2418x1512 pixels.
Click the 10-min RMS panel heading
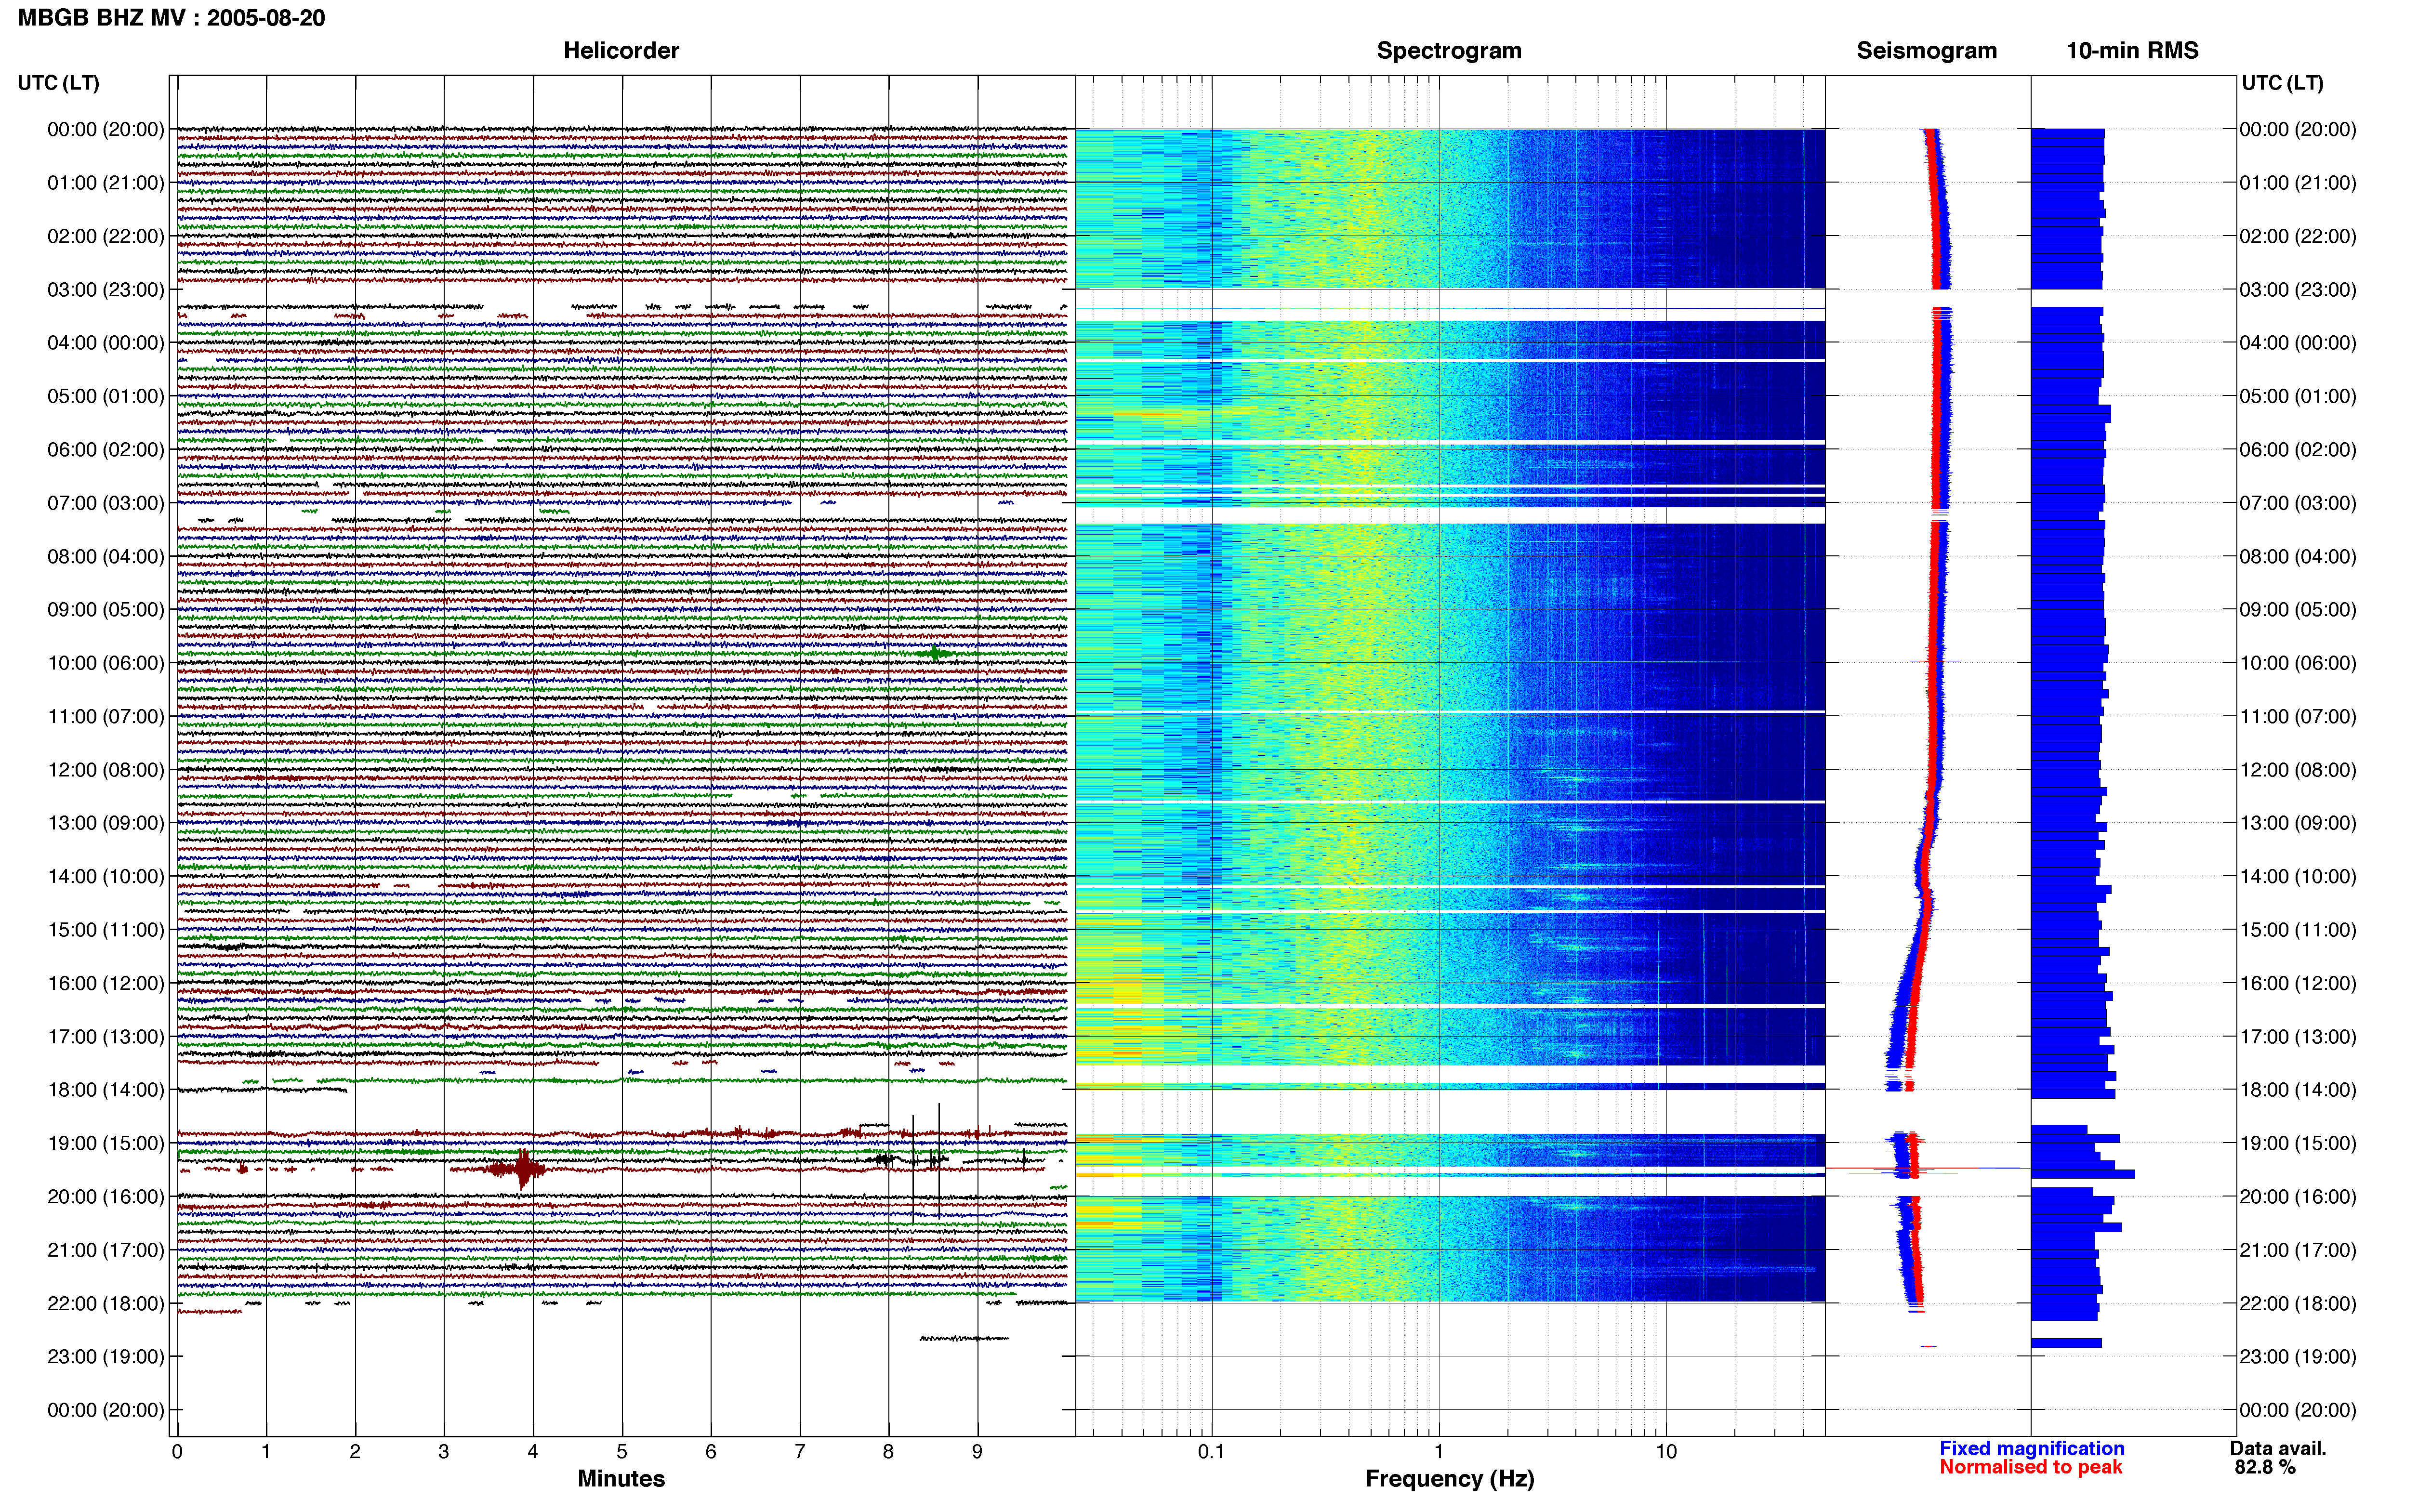click(x=2132, y=51)
